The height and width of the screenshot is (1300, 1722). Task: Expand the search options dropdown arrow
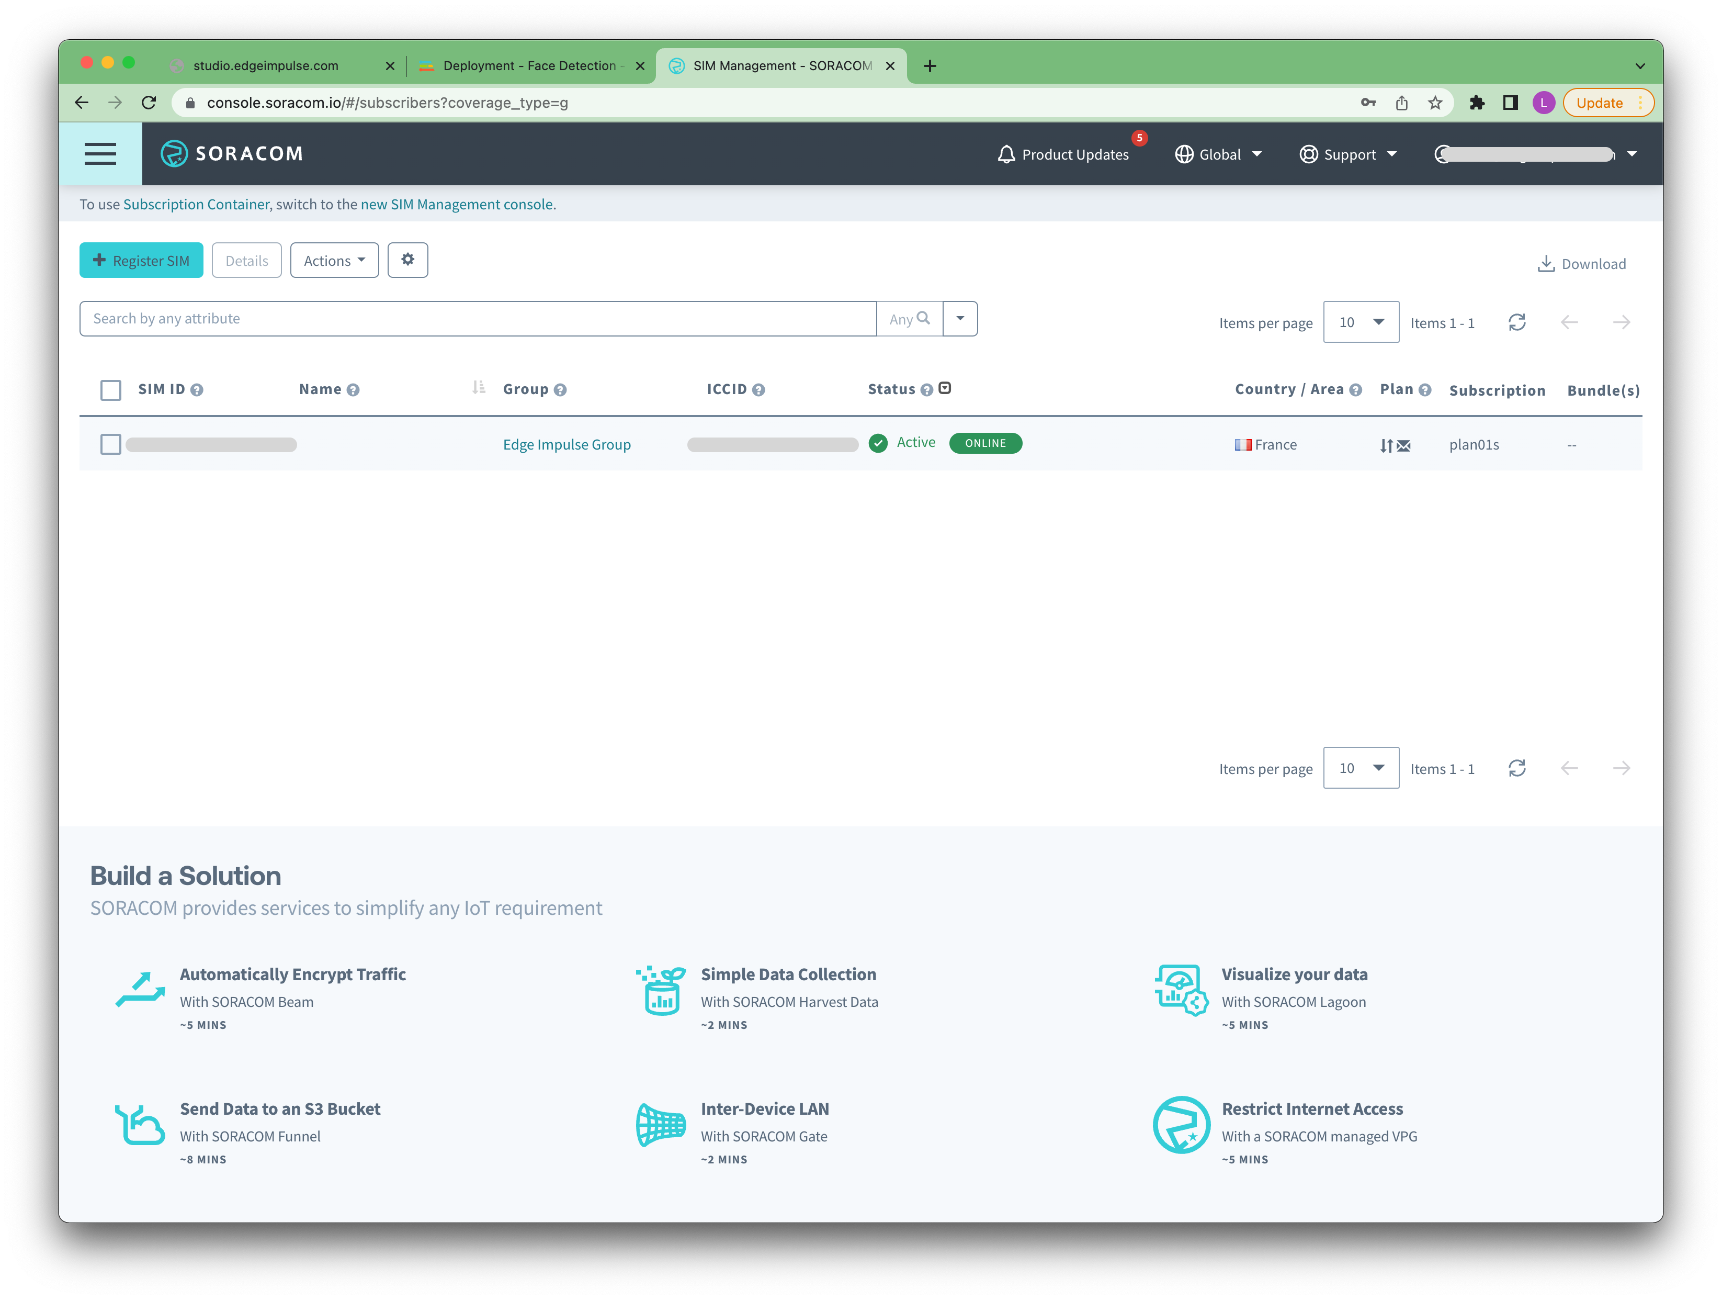[x=960, y=319]
